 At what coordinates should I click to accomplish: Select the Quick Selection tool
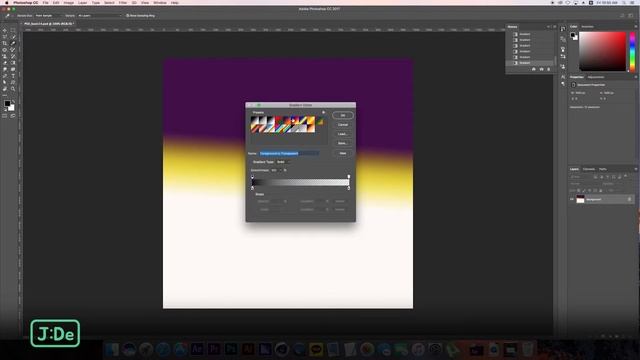click(x=13, y=37)
